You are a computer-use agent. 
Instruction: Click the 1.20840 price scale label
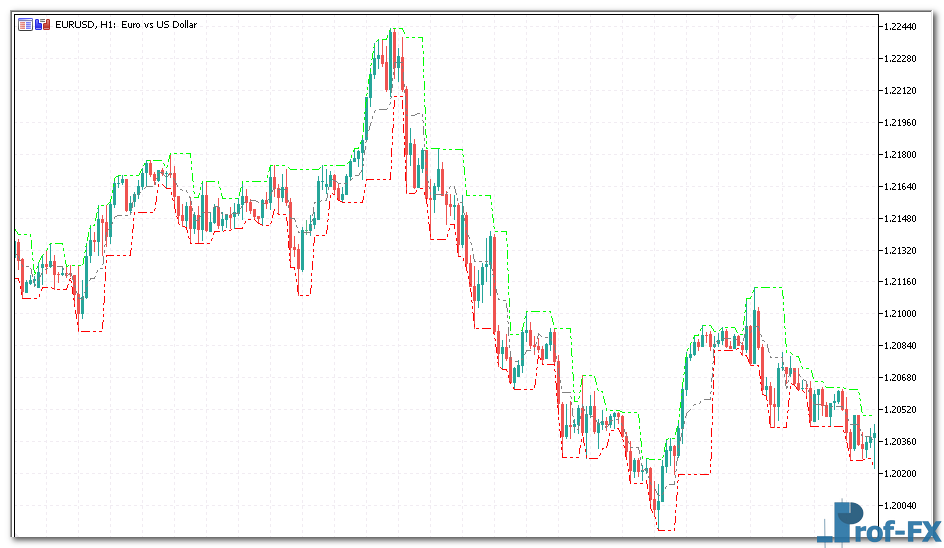tap(902, 346)
